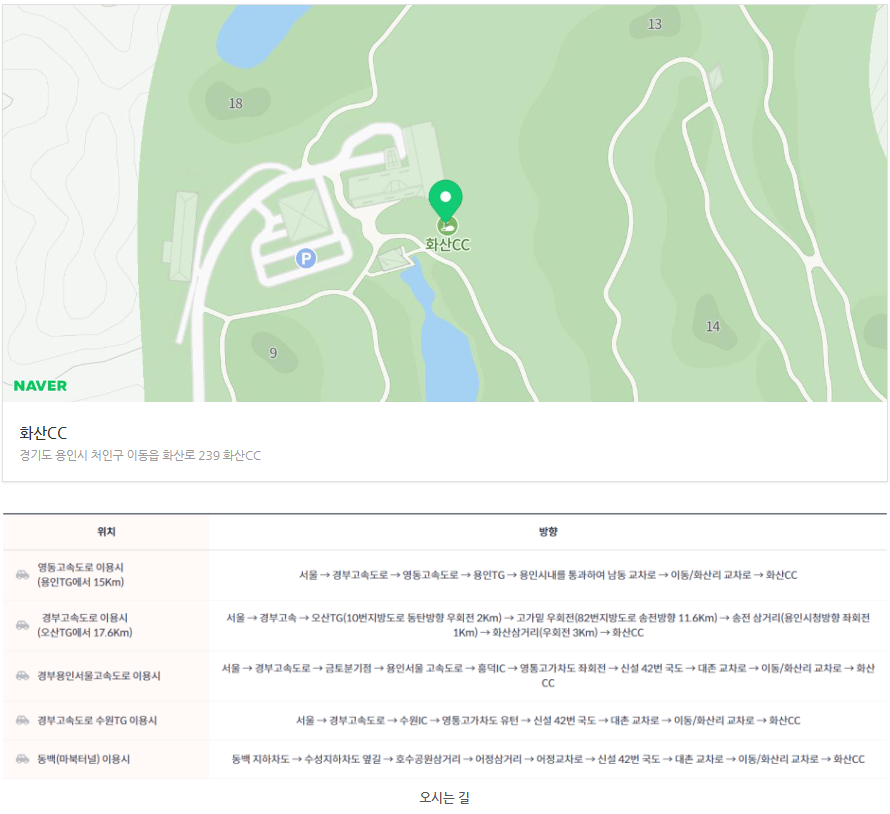
Task: Click the 오시는 길 caption
Action: pyautogui.click(x=445, y=798)
